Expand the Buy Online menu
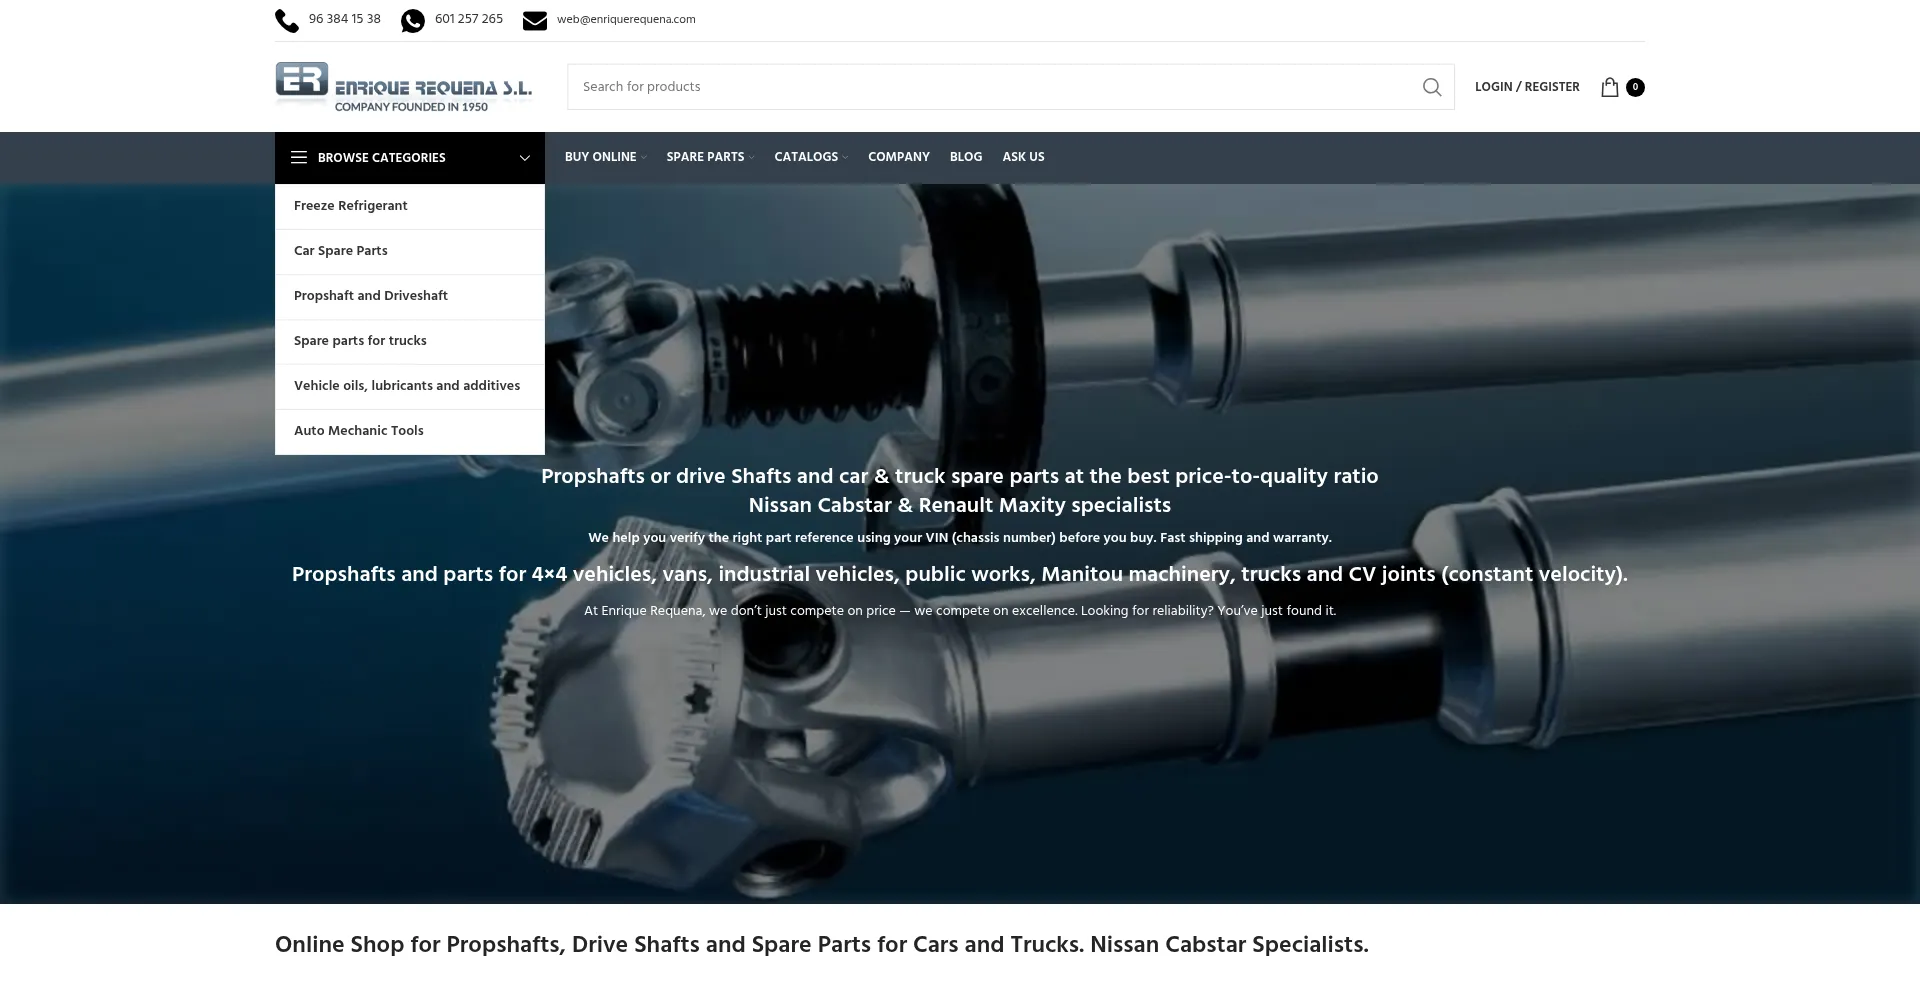 coord(605,157)
